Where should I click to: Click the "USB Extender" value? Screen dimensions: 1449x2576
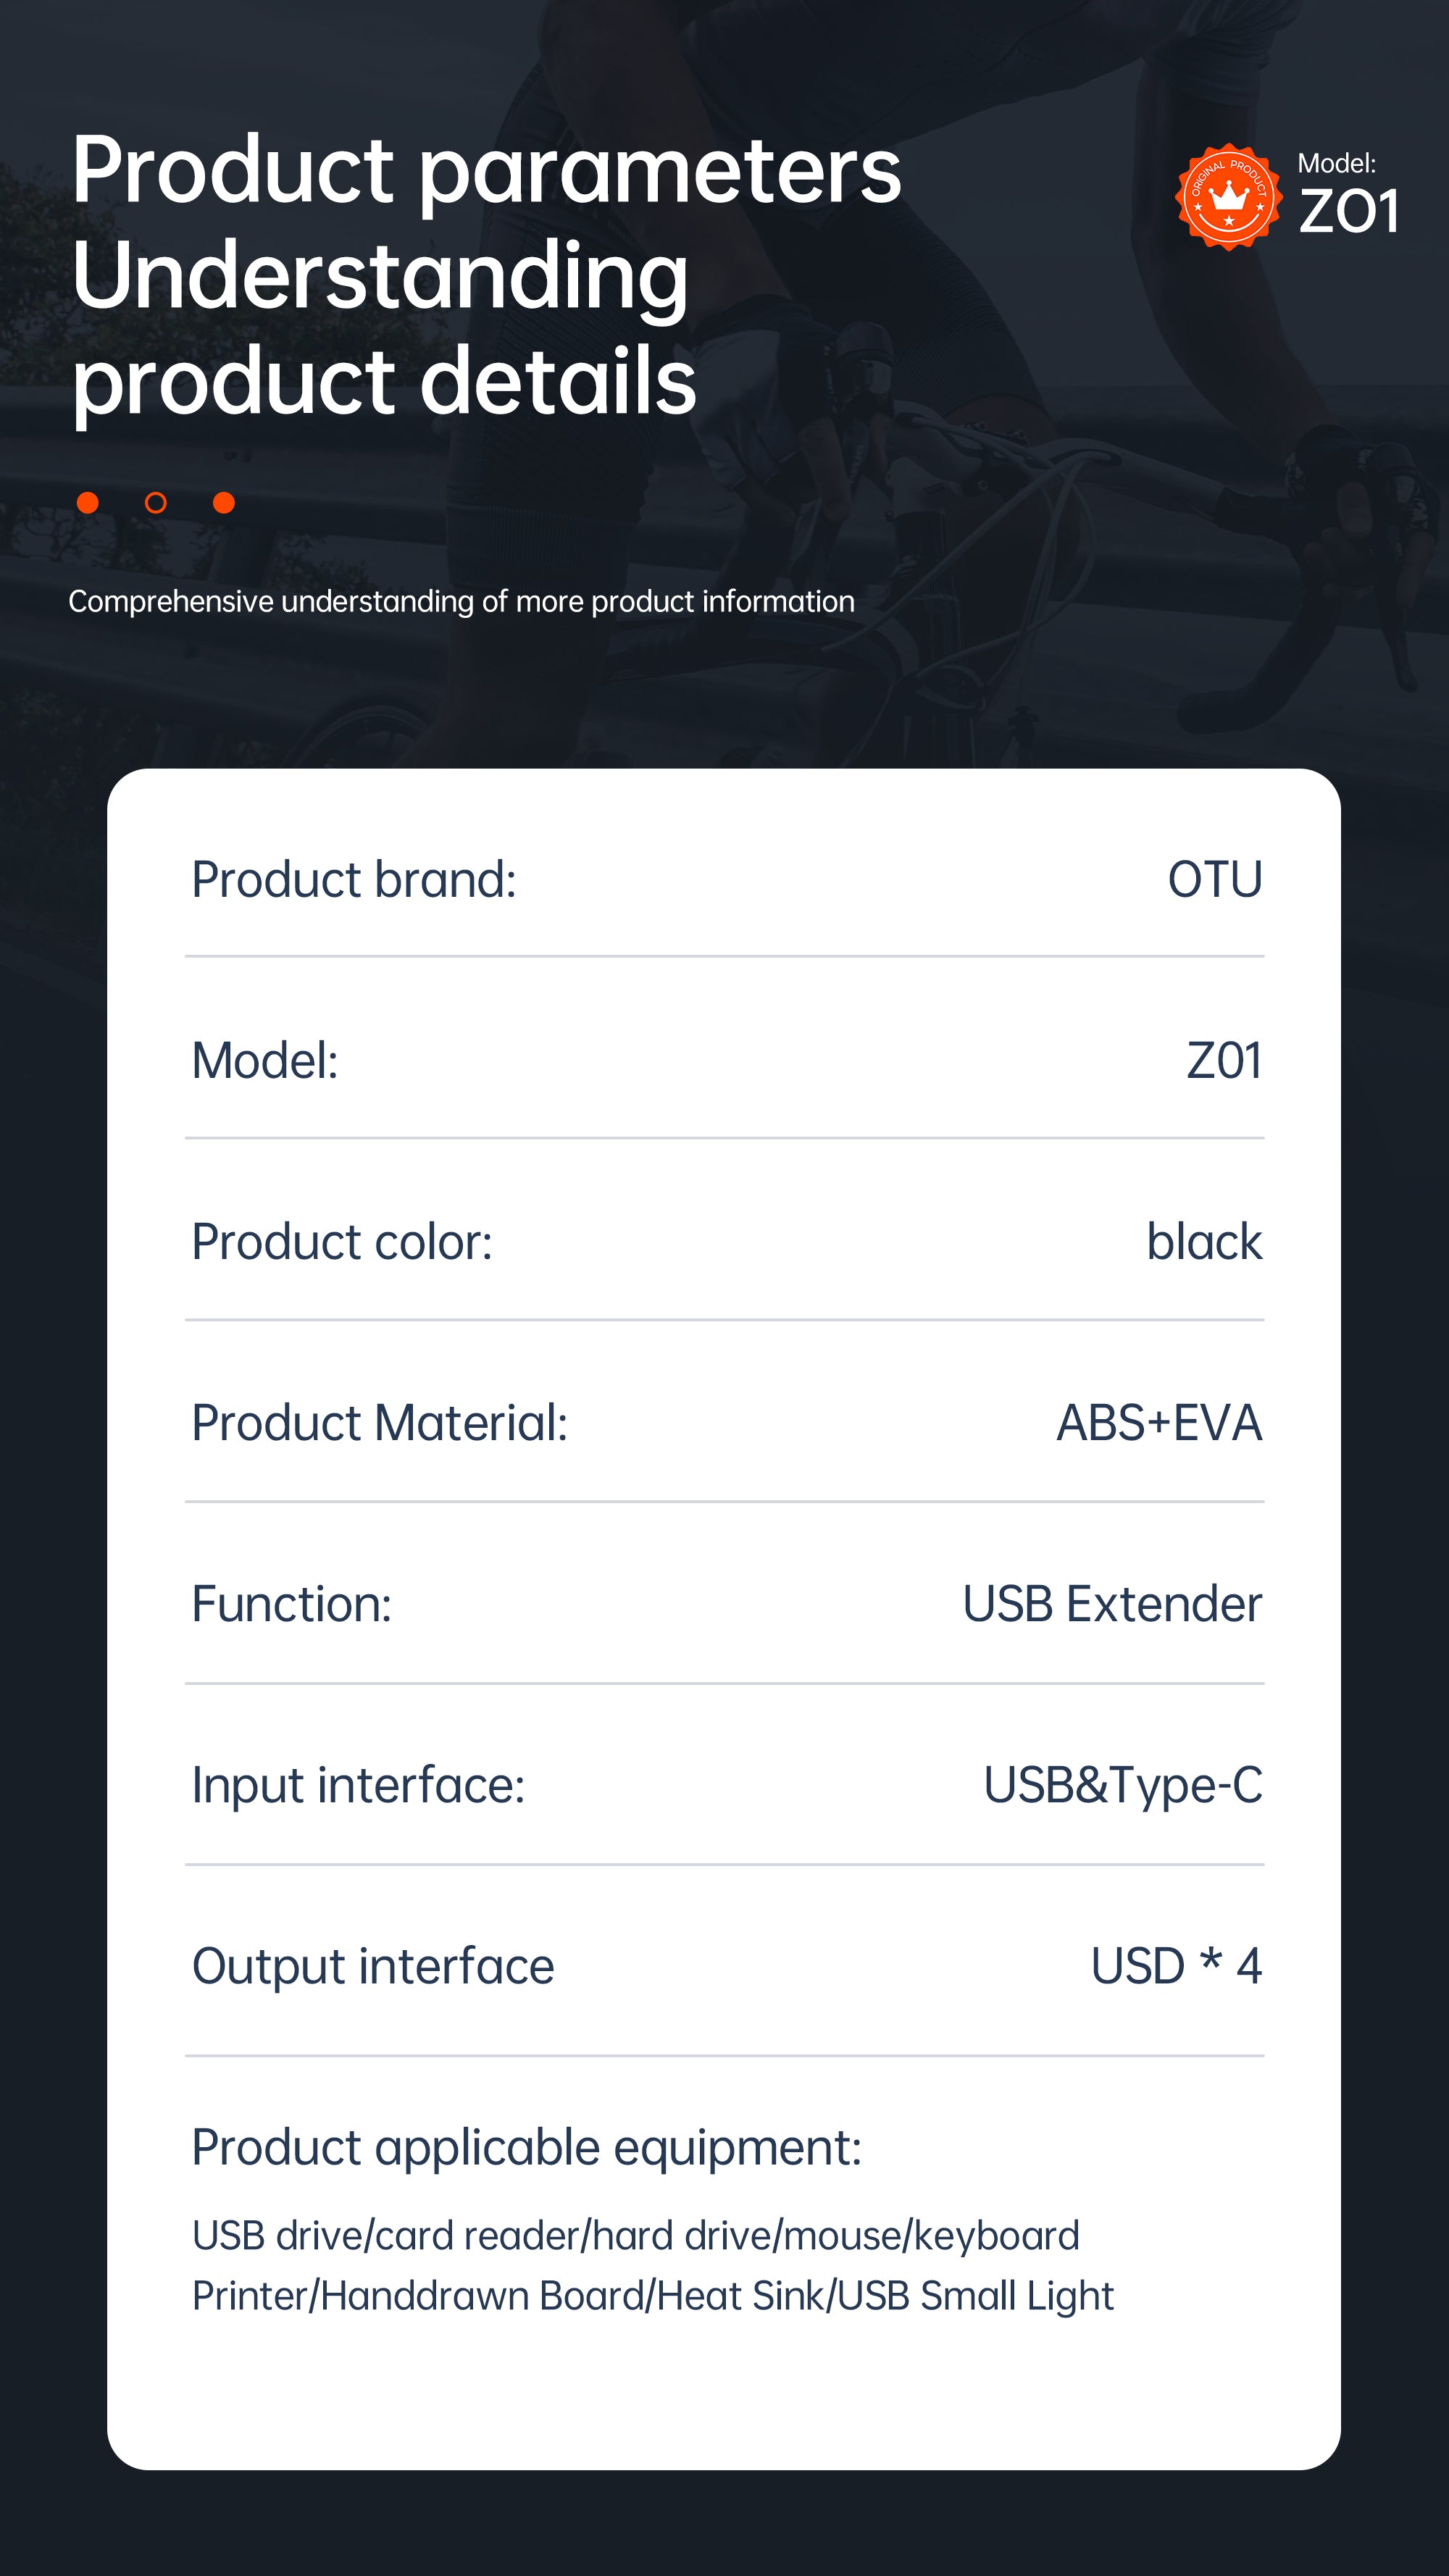(x=1112, y=1604)
